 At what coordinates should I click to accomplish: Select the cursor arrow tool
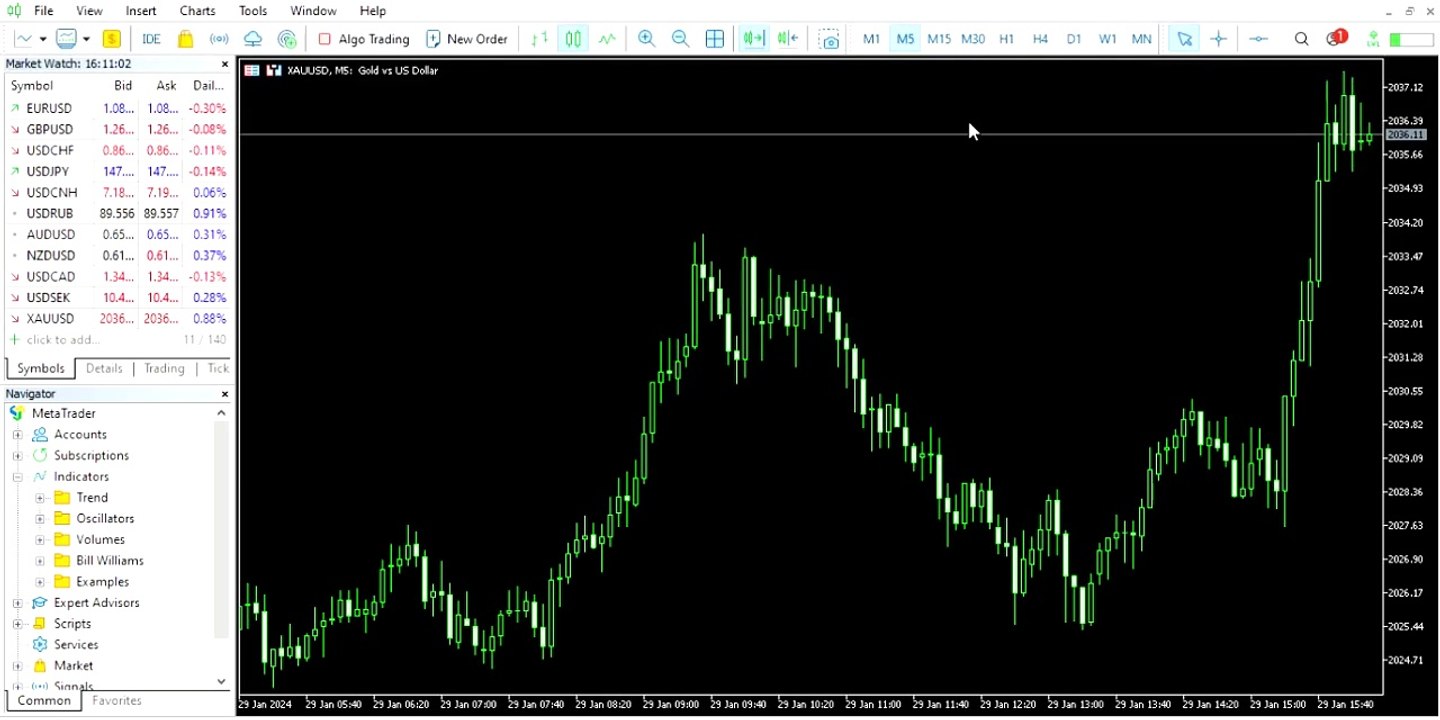(x=1185, y=39)
